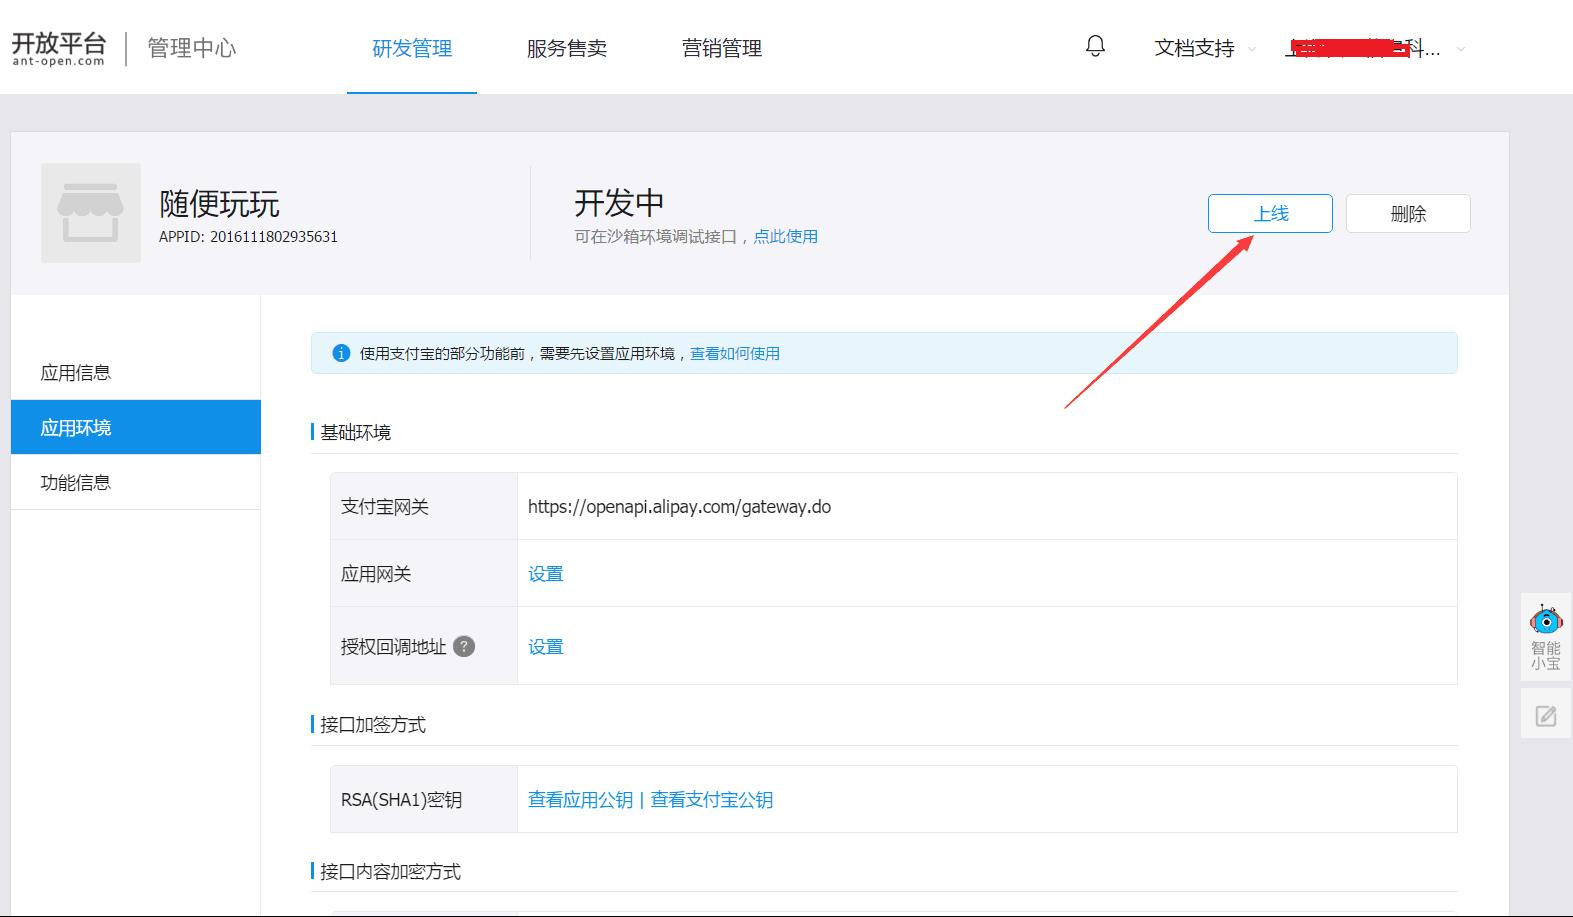1573x917 pixels.
Task: Open the 查看如何使用 link
Action: coord(735,353)
